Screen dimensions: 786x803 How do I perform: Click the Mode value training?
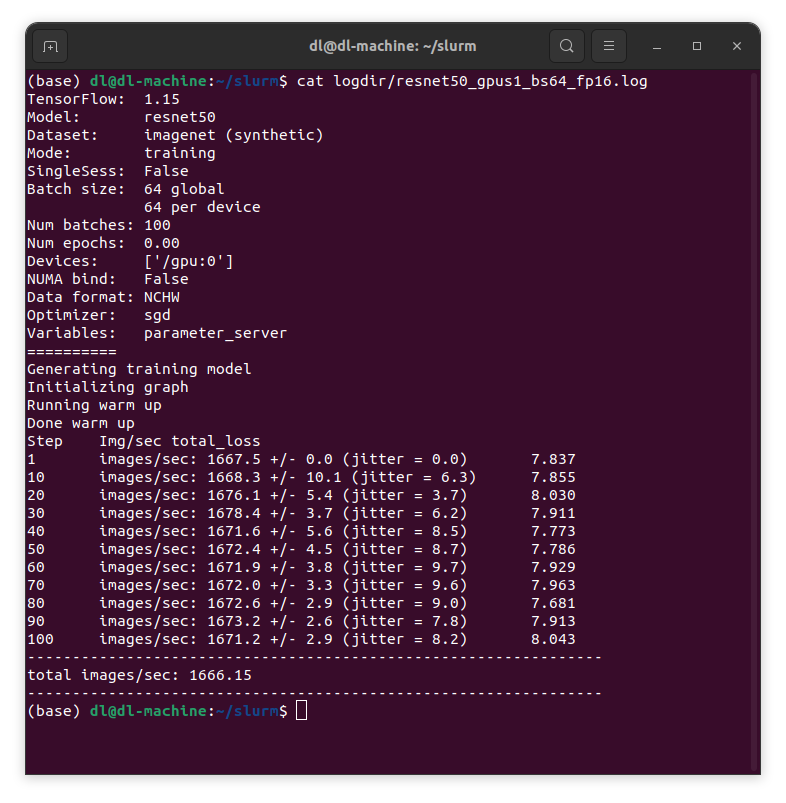[180, 154]
